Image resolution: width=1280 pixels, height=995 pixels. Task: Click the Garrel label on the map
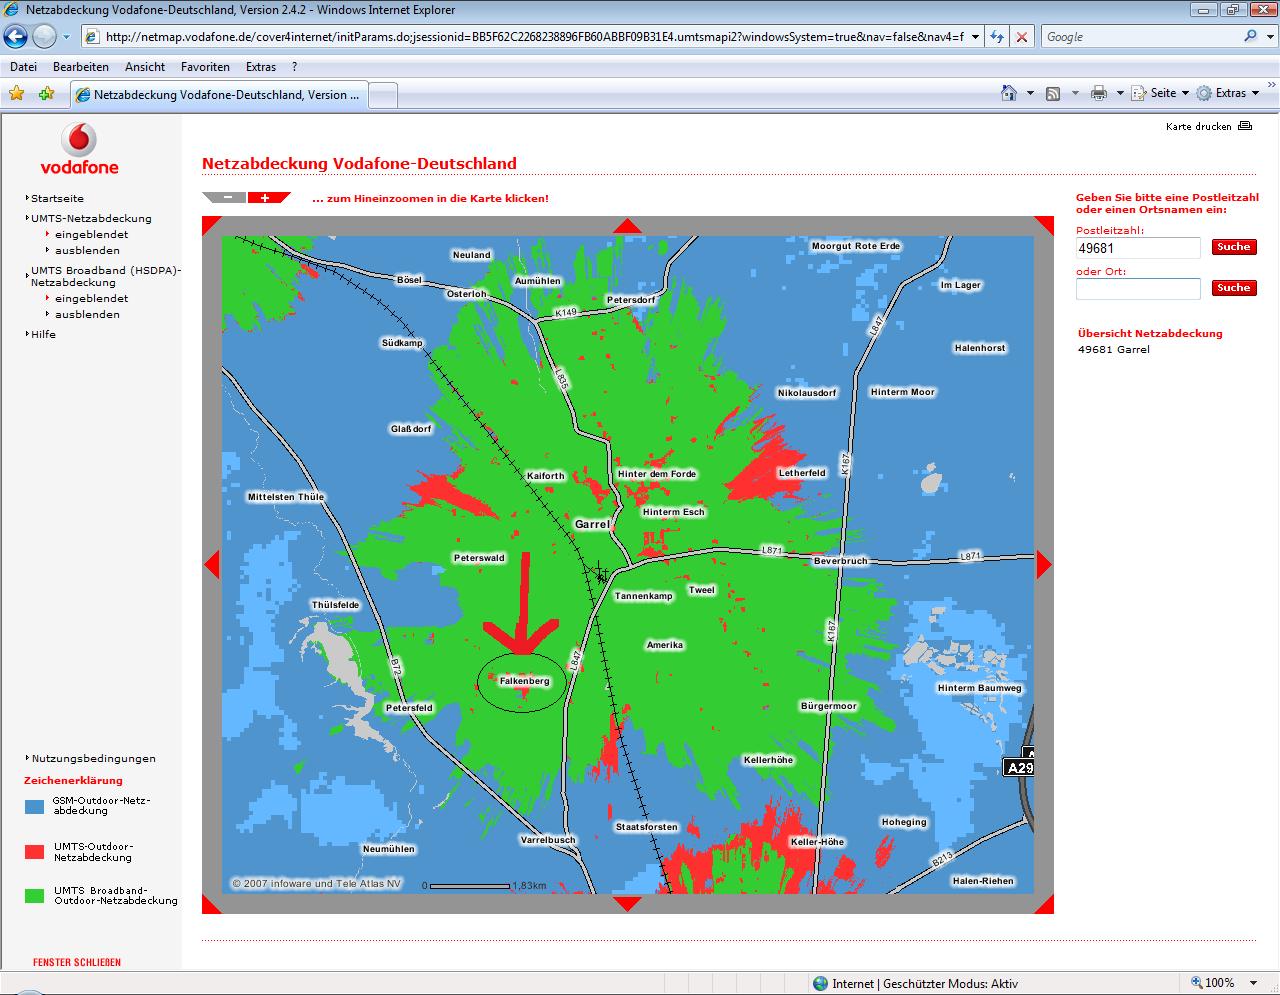pos(592,524)
